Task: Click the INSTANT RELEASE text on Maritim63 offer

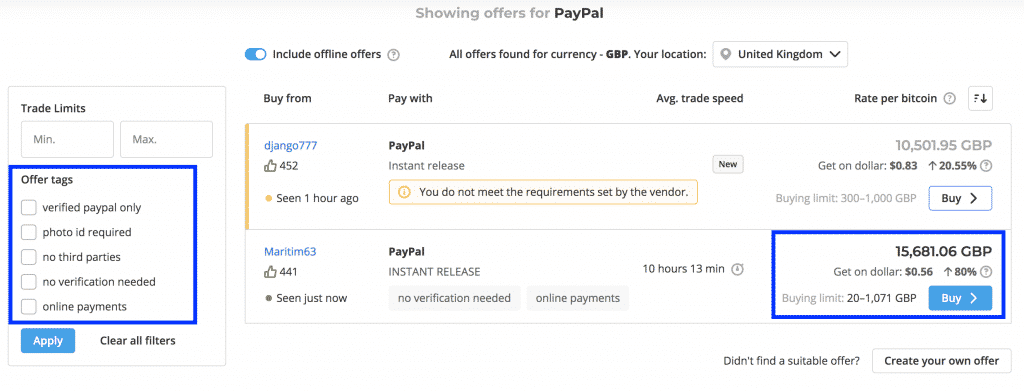Action: 434,272
